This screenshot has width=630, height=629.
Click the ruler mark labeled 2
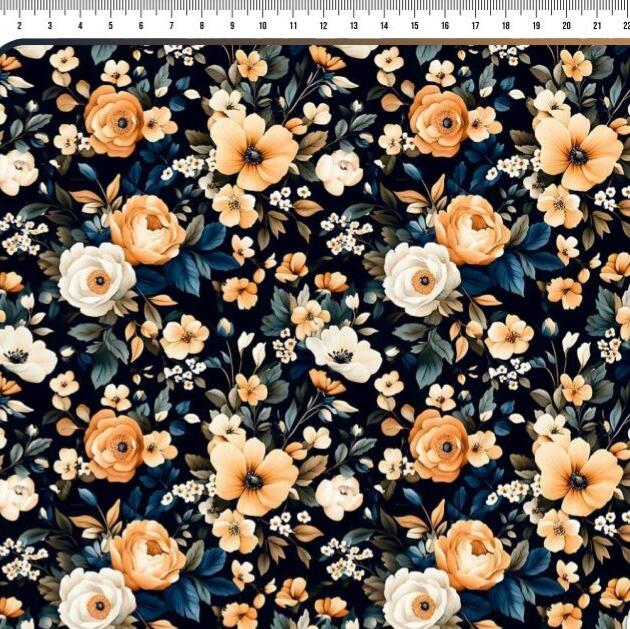[19, 26]
